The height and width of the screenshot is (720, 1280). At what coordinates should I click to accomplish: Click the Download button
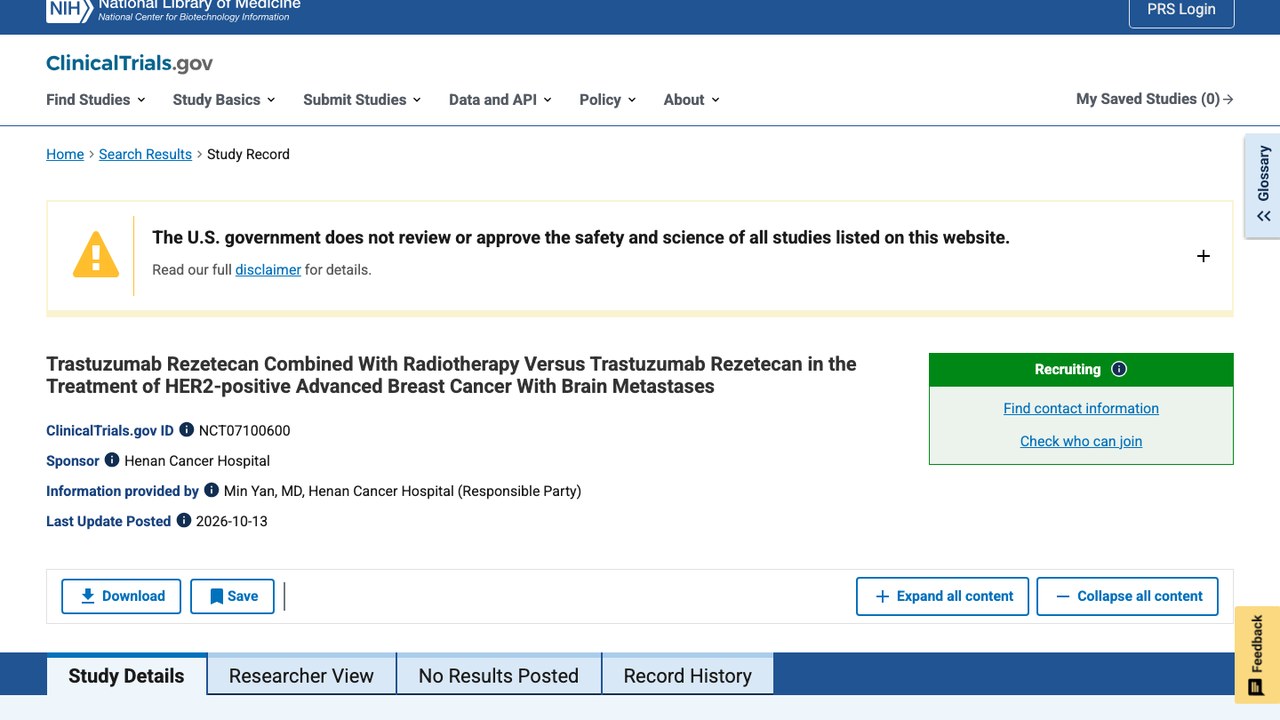(x=121, y=596)
